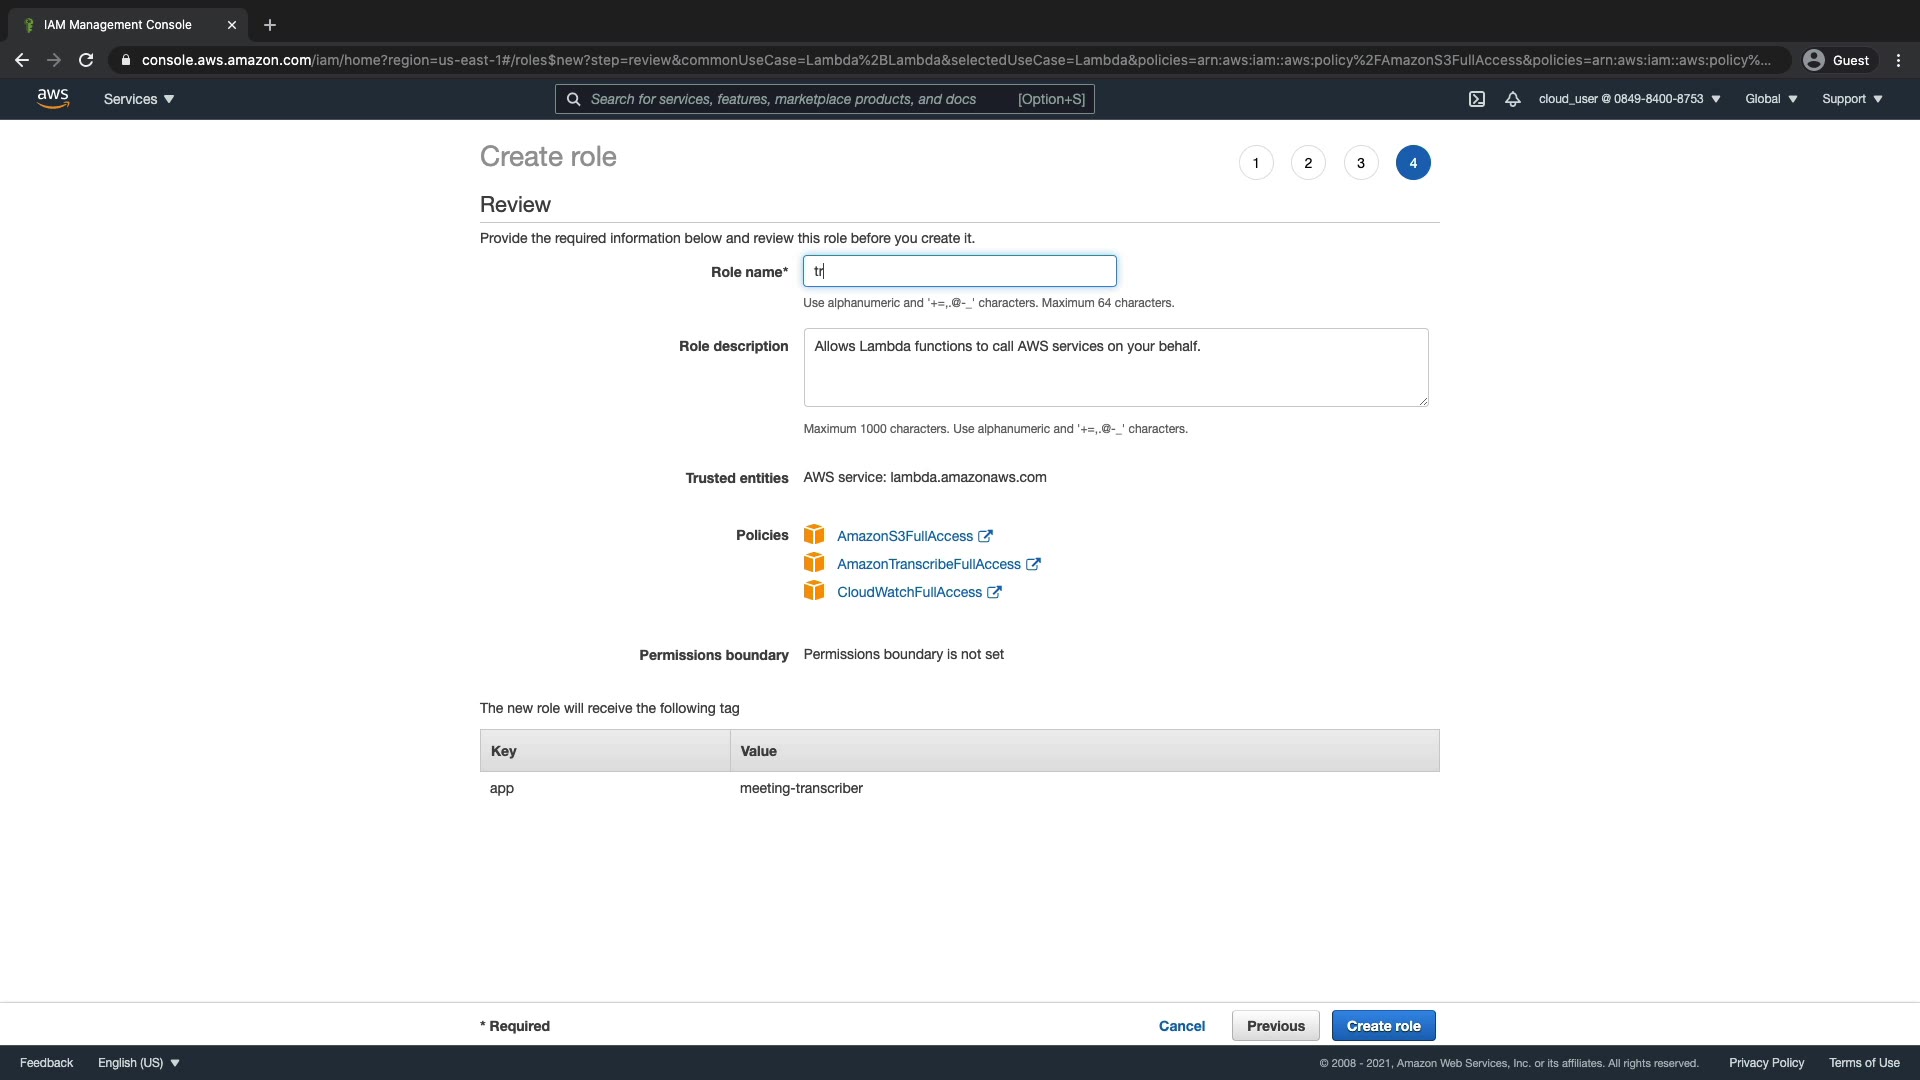This screenshot has height=1080, width=1920.
Task: Reload the page with browser refresh icon
Action: (x=86, y=60)
